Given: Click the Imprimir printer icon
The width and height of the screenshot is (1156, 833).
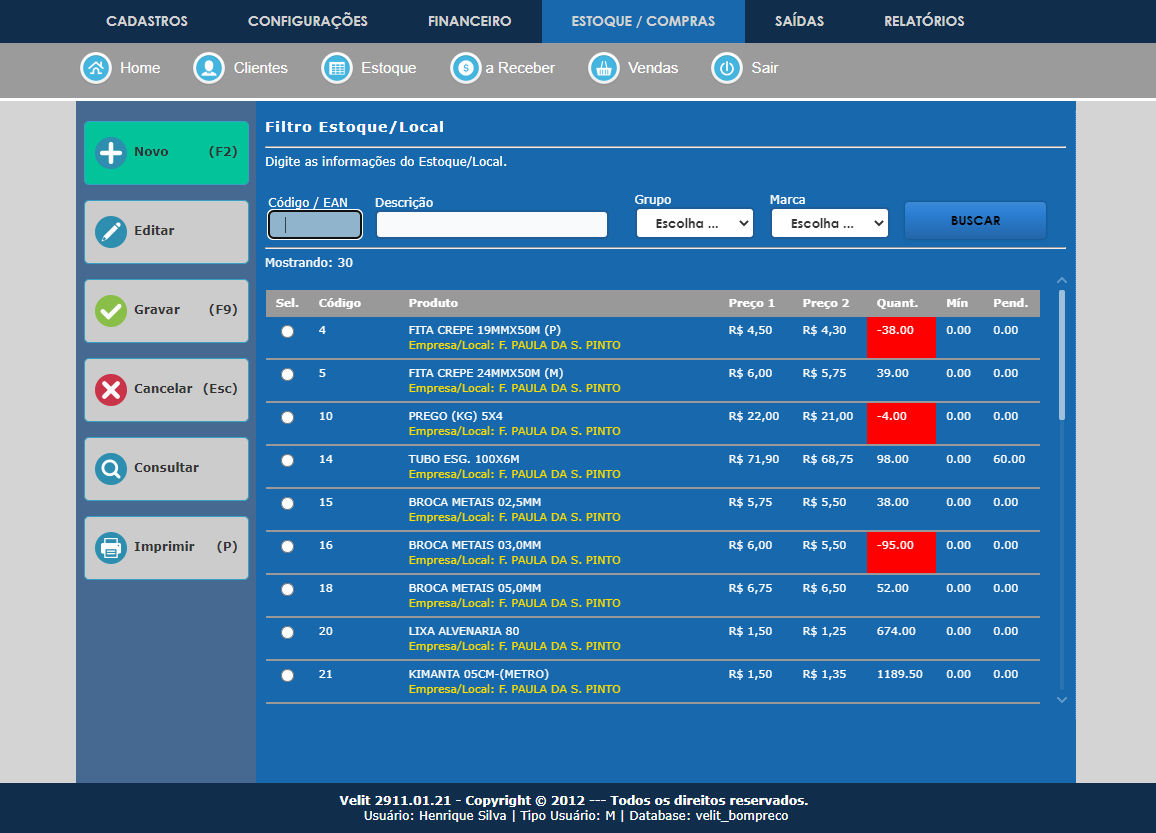Looking at the screenshot, I should pyautogui.click(x=111, y=547).
